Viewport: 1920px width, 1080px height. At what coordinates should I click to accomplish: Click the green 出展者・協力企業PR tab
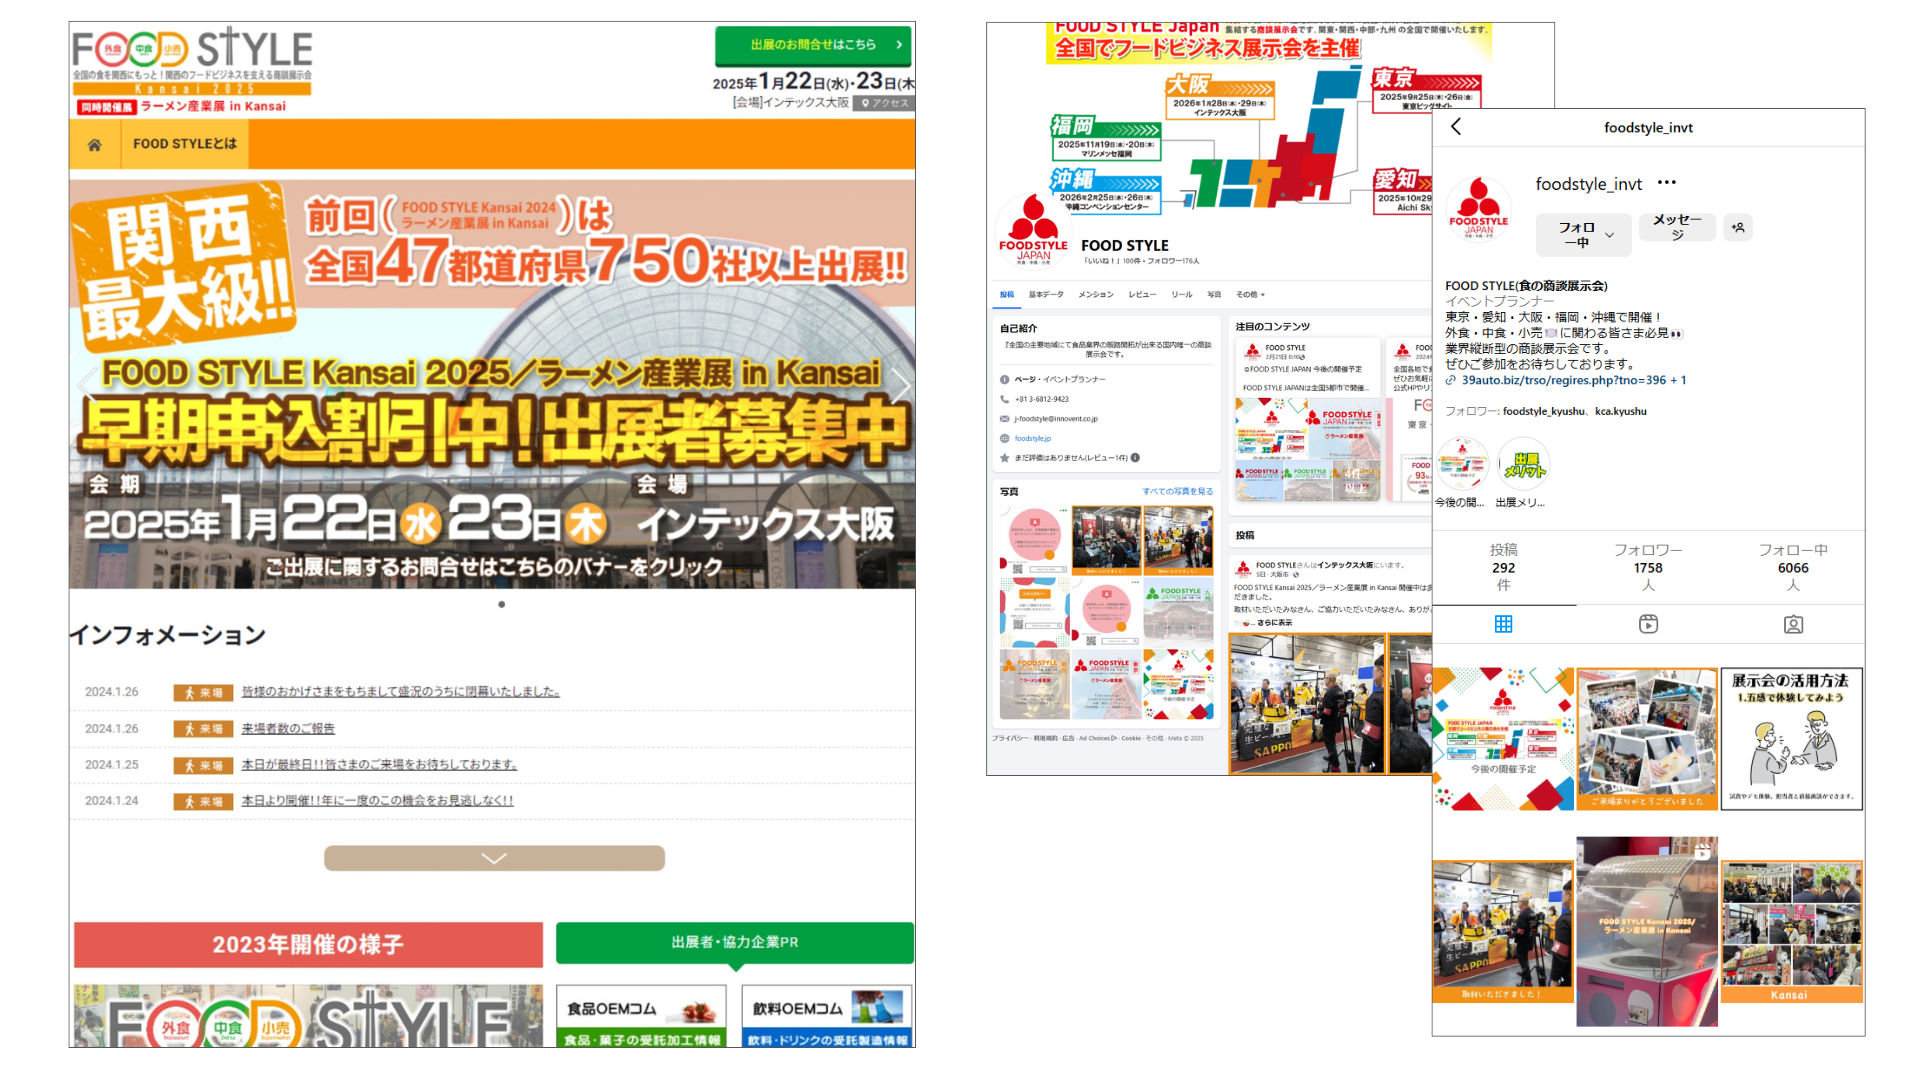click(x=735, y=943)
